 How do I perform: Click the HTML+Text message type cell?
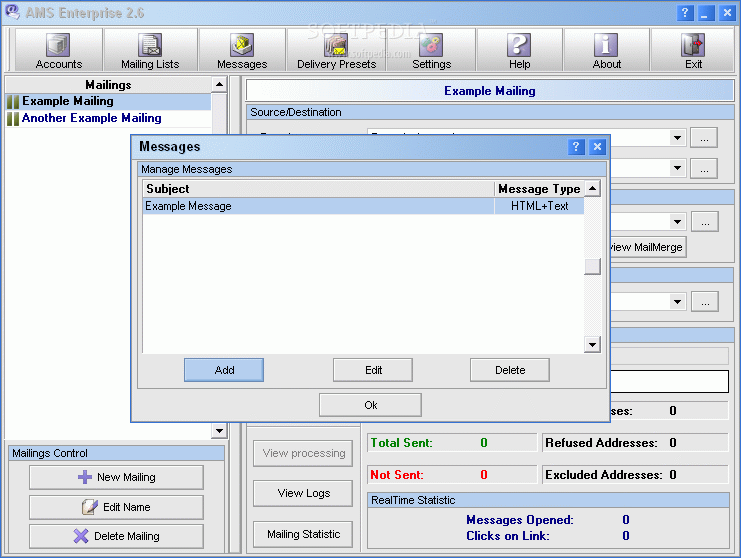pyautogui.click(x=539, y=206)
